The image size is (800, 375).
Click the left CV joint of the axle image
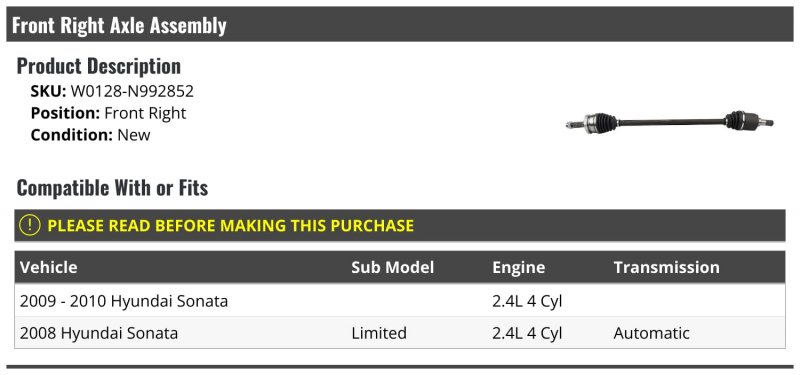click(x=600, y=123)
